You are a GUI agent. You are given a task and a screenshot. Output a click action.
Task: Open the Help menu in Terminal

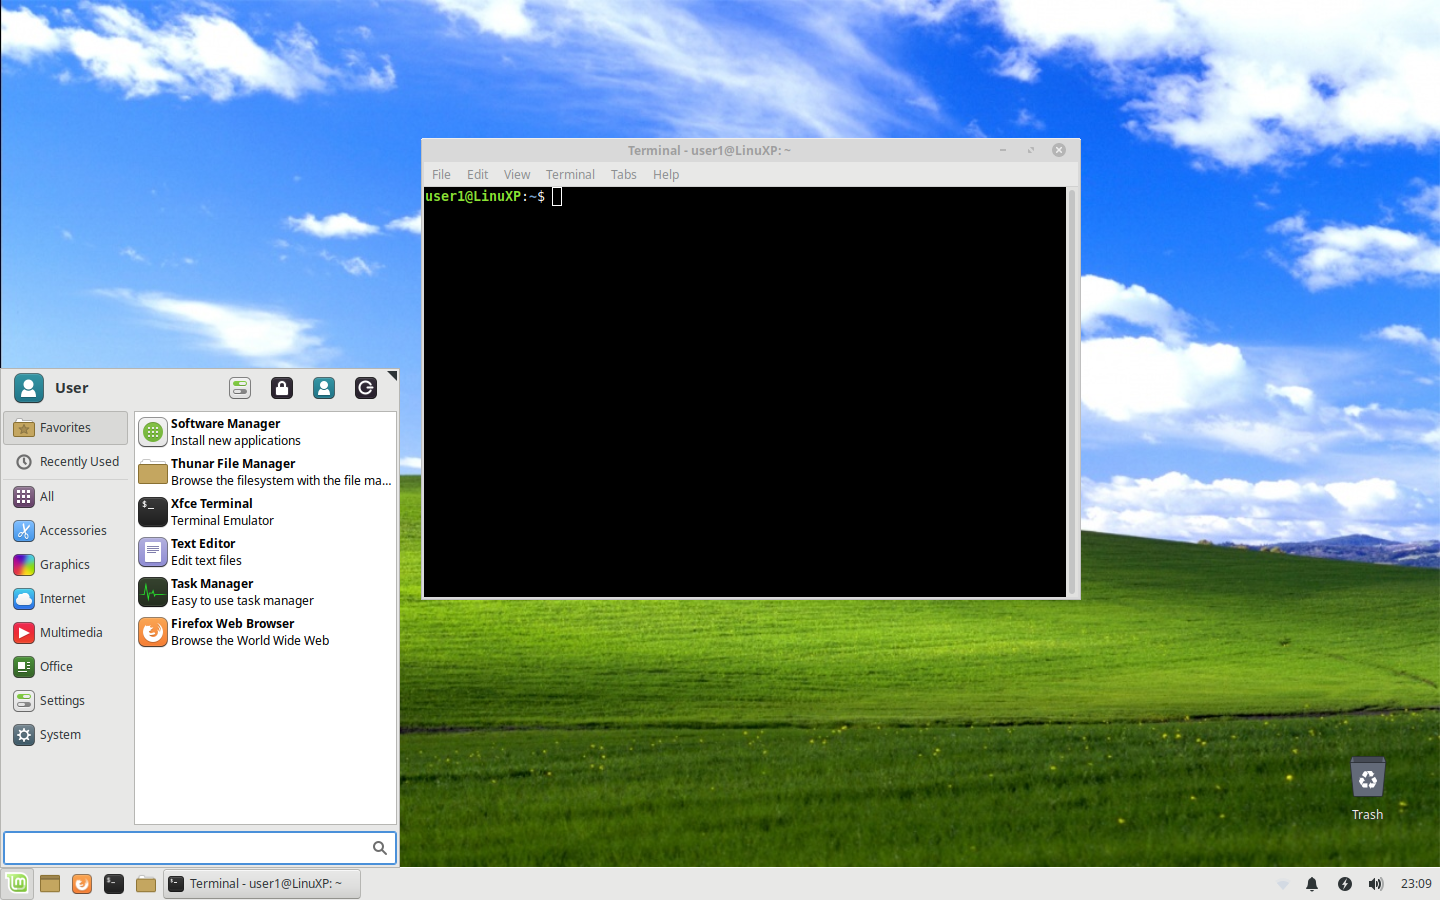click(666, 174)
